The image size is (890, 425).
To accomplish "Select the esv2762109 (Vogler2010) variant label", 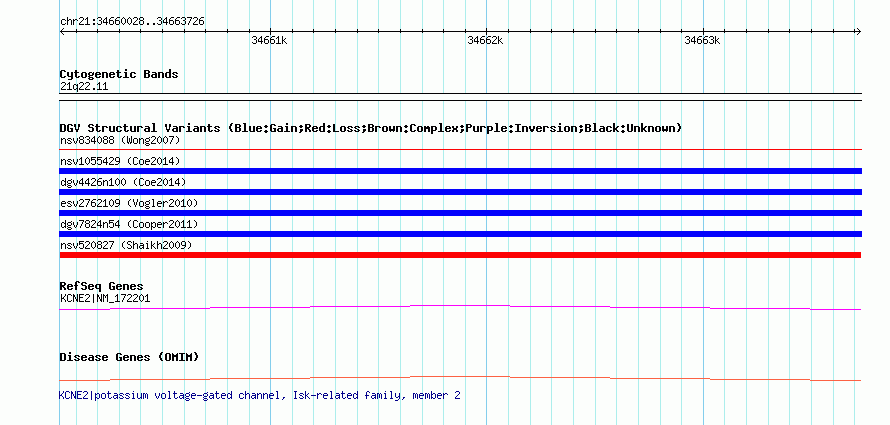I will (x=129, y=203).
